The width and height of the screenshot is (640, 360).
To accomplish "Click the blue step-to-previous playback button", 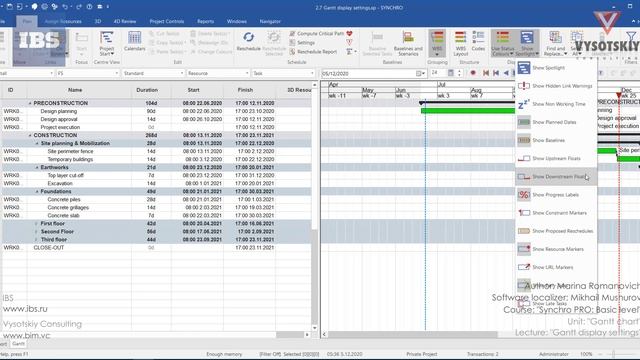I will tap(496, 73).
